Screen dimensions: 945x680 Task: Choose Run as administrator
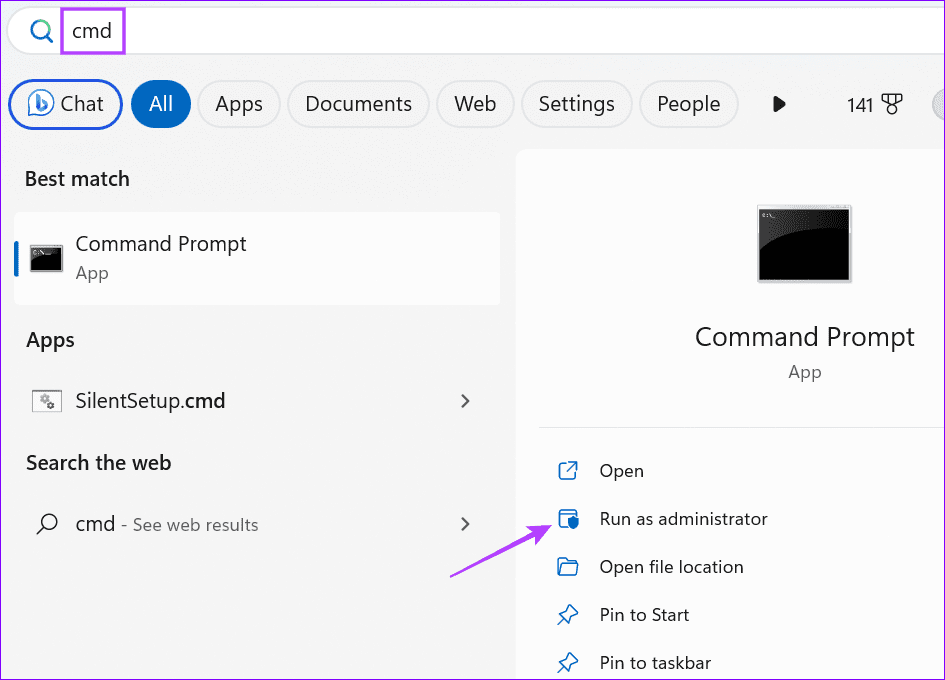683,519
